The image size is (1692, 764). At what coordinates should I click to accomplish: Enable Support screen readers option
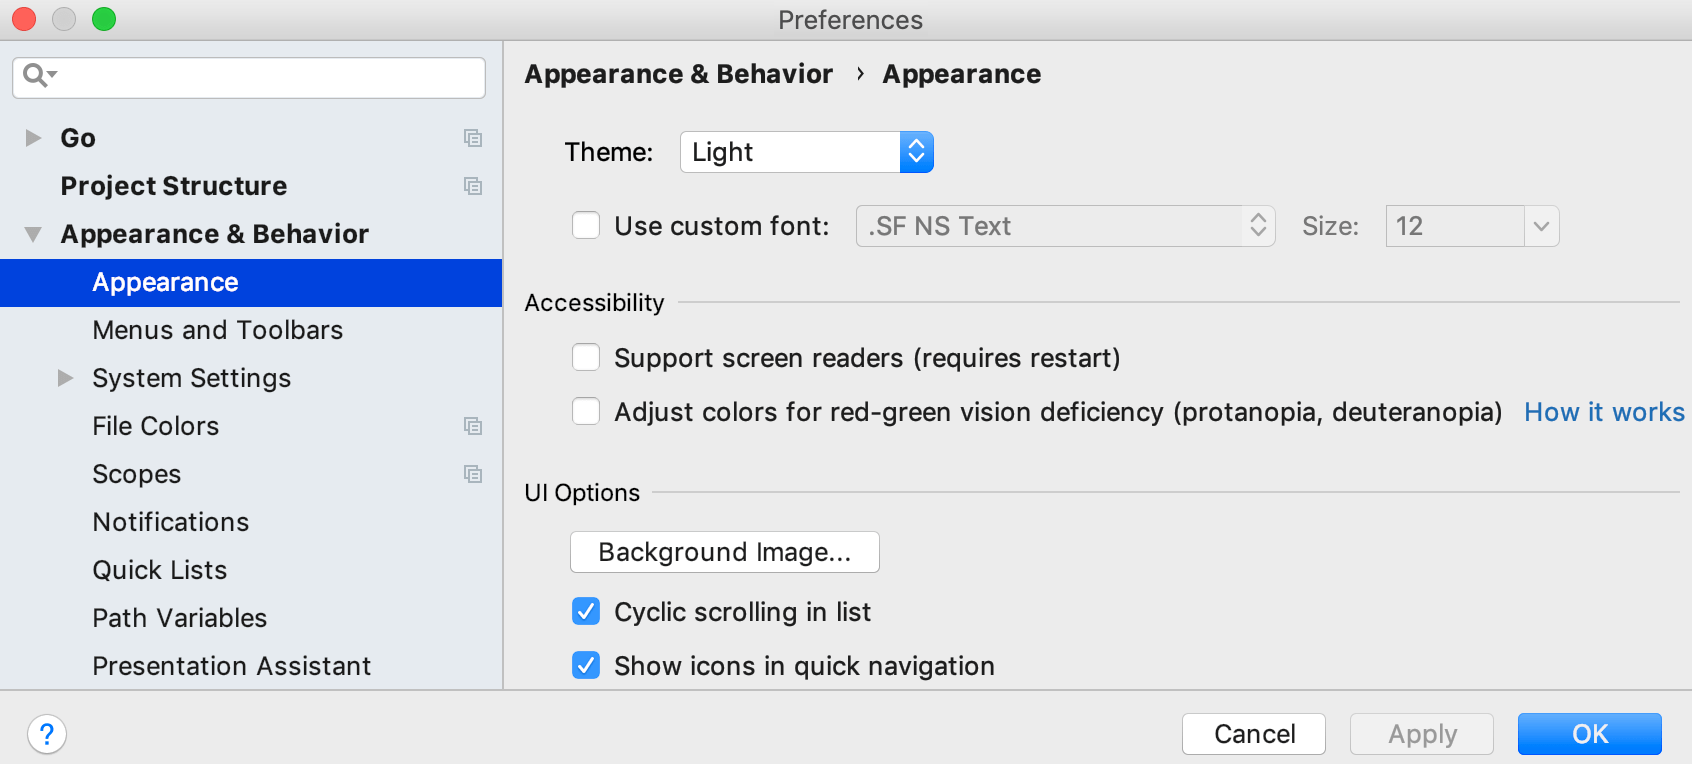(x=586, y=357)
